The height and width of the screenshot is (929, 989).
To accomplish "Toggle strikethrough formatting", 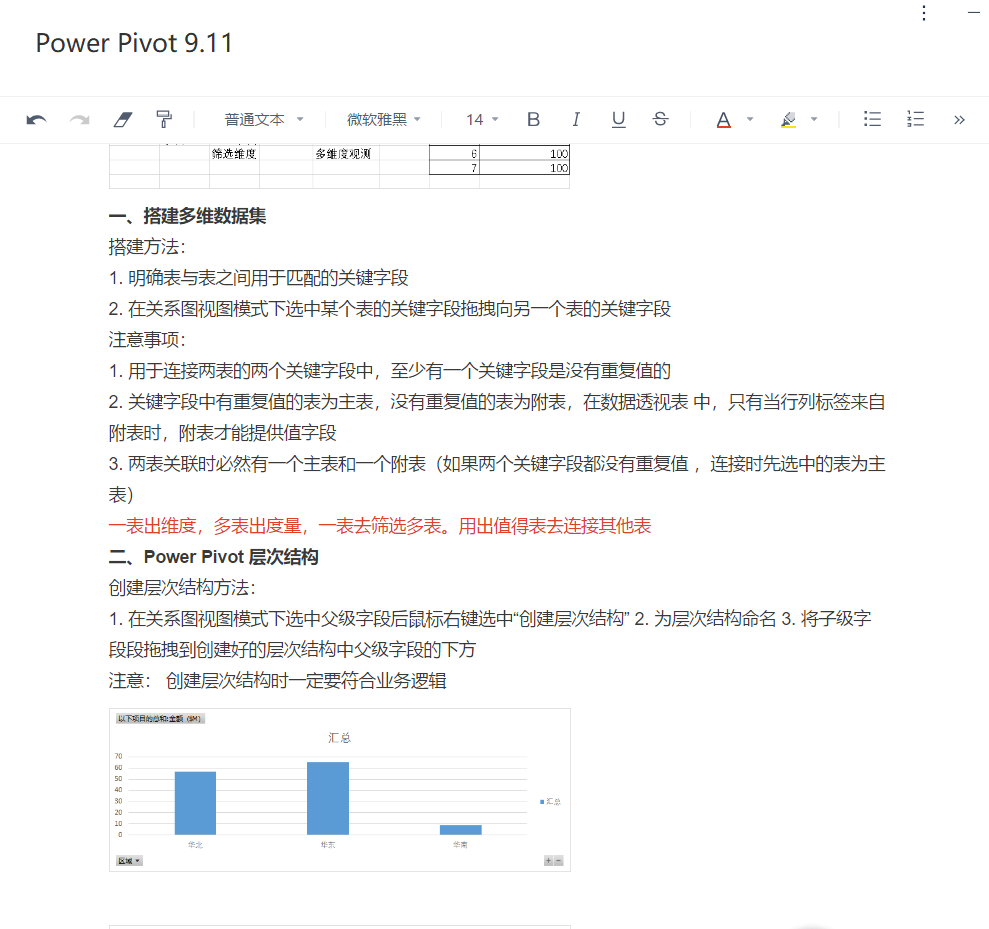I will (x=660, y=119).
